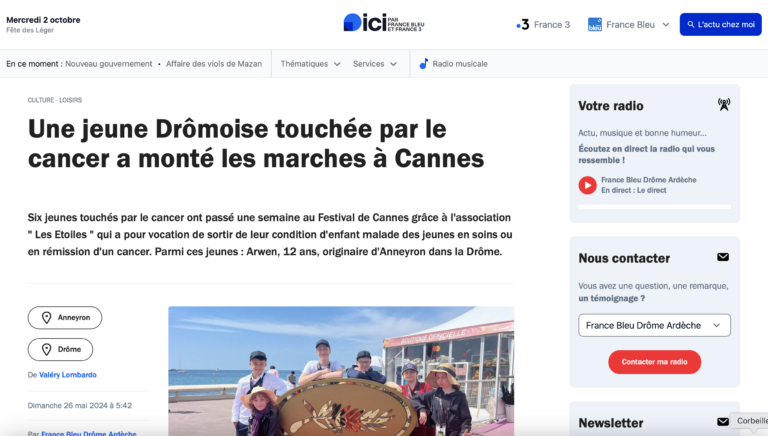Open Affaire des viols de Mazan topic
The width and height of the screenshot is (768, 436).
click(x=214, y=64)
